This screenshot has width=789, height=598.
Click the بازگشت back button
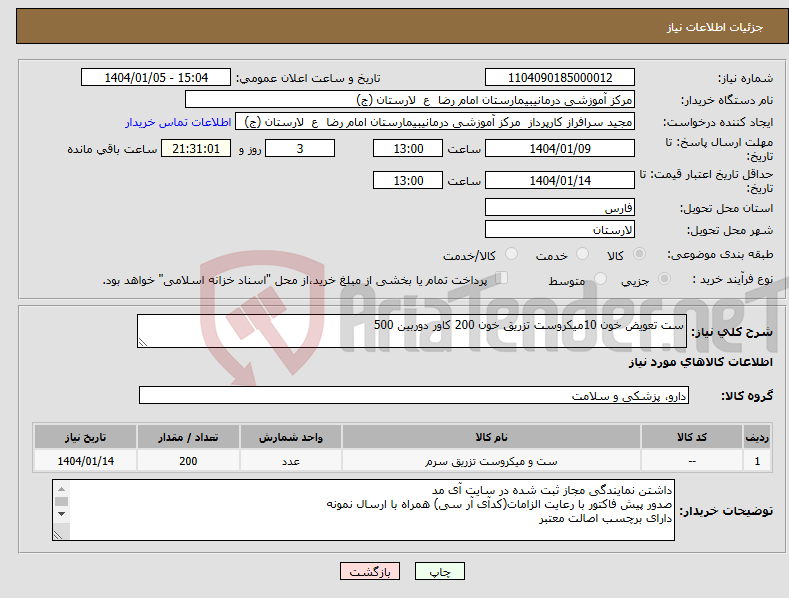[370, 572]
